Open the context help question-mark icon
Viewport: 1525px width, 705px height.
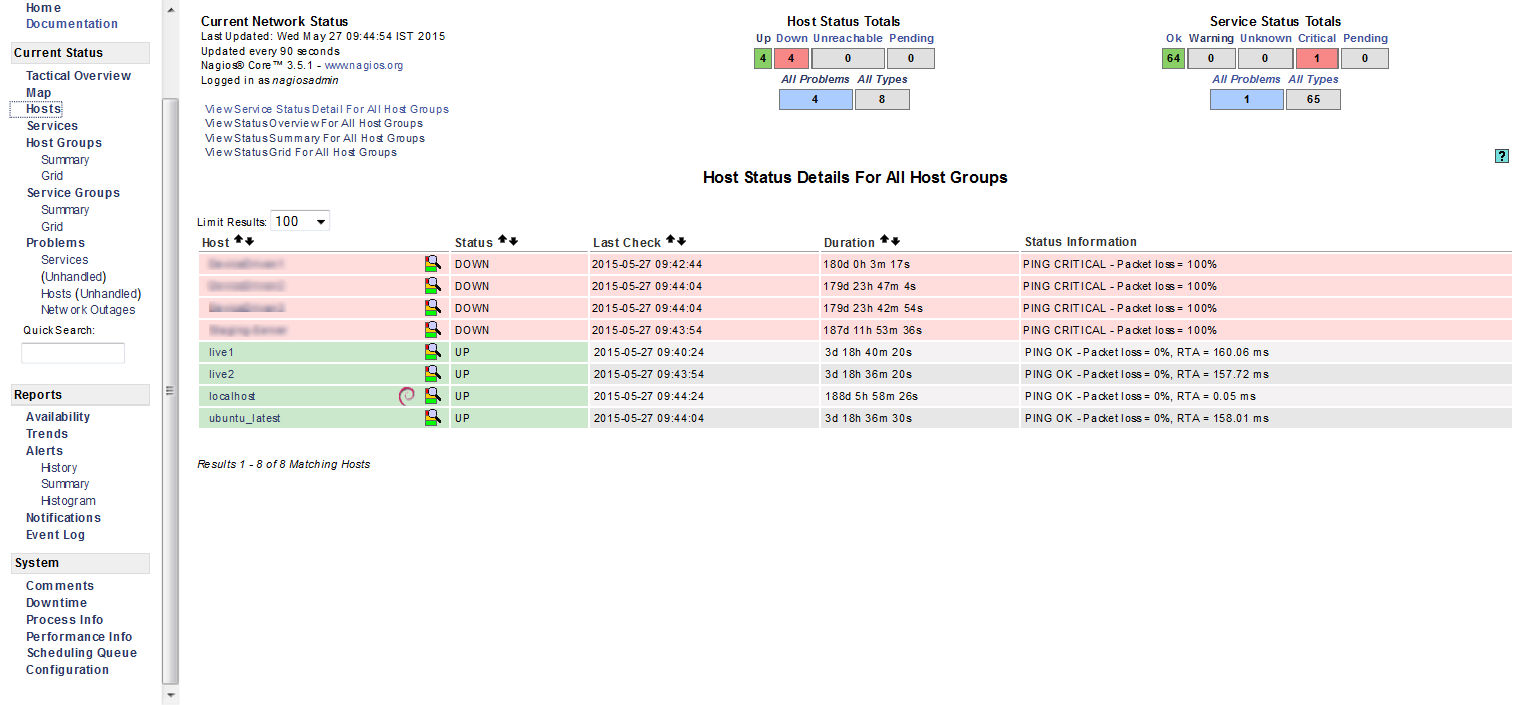(x=1501, y=156)
